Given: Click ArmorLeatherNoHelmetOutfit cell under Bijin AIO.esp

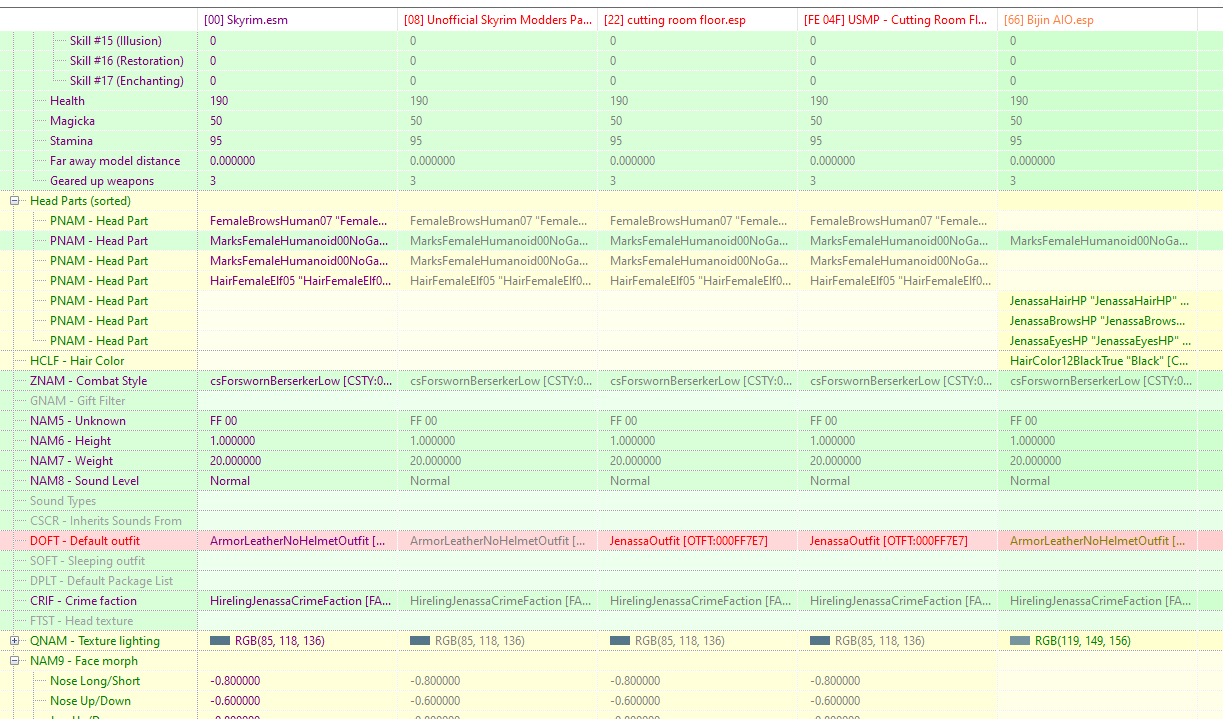Looking at the screenshot, I should pyautogui.click(x=1097, y=541).
